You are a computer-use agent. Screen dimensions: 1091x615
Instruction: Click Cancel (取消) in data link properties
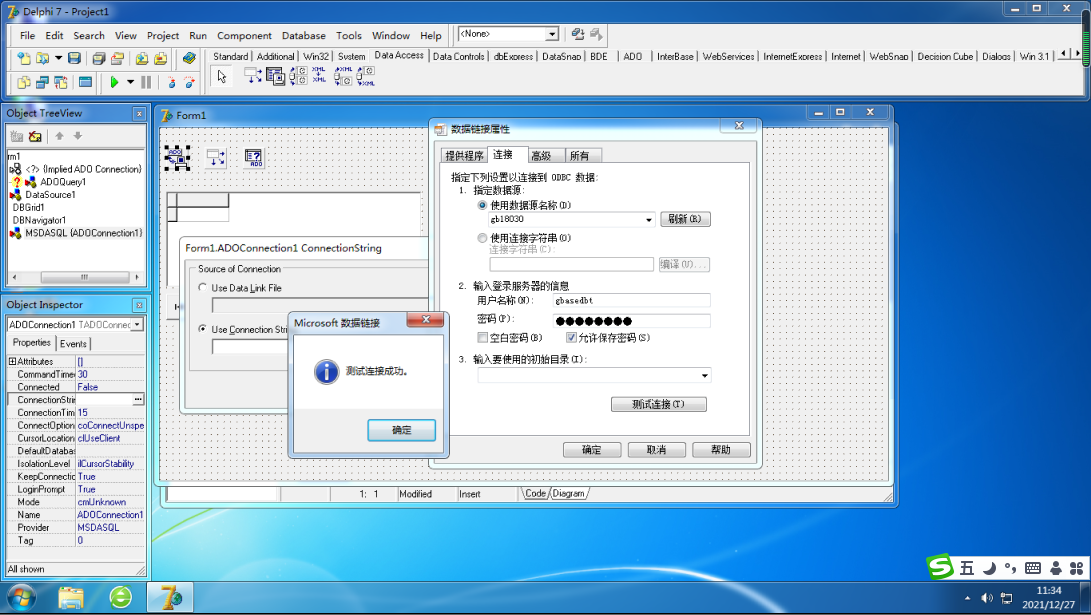coord(656,450)
